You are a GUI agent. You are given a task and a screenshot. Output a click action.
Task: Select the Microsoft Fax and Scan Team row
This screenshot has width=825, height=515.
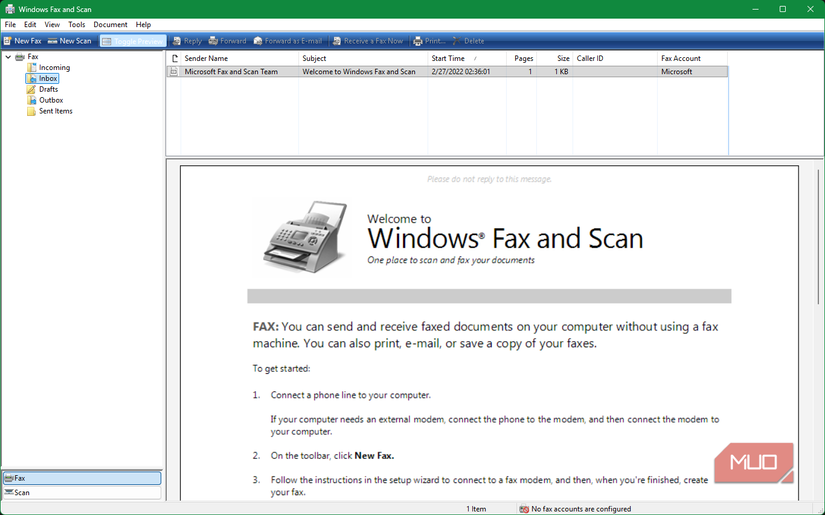coord(447,72)
